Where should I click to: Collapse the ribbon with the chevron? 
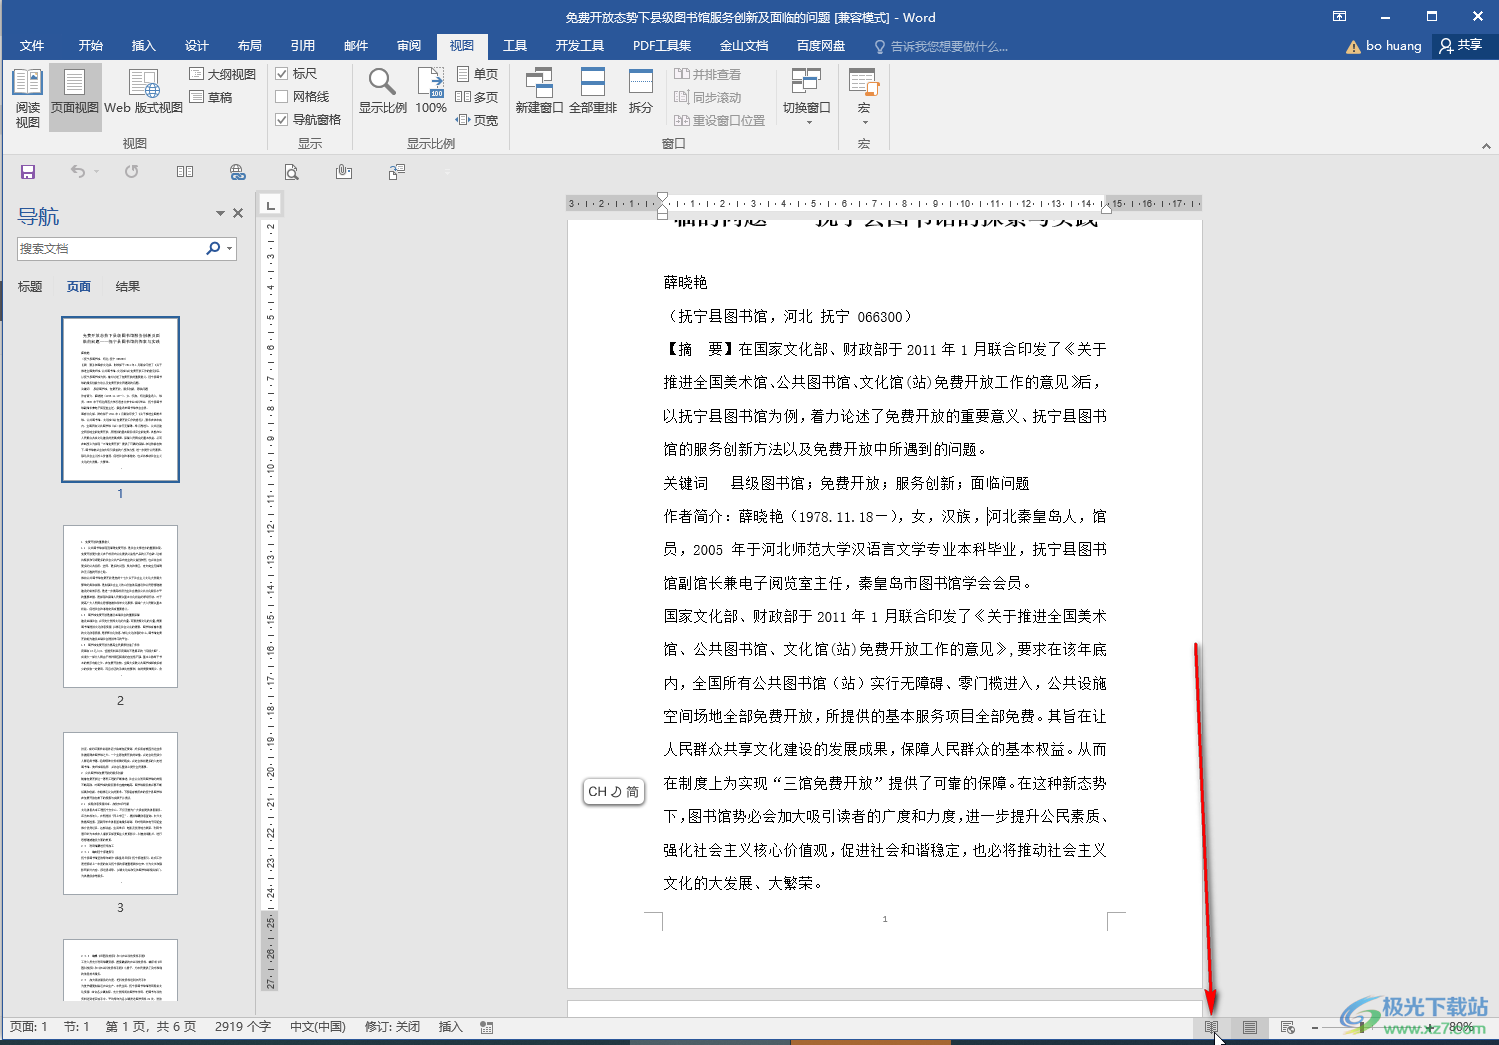click(x=1486, y=146)
